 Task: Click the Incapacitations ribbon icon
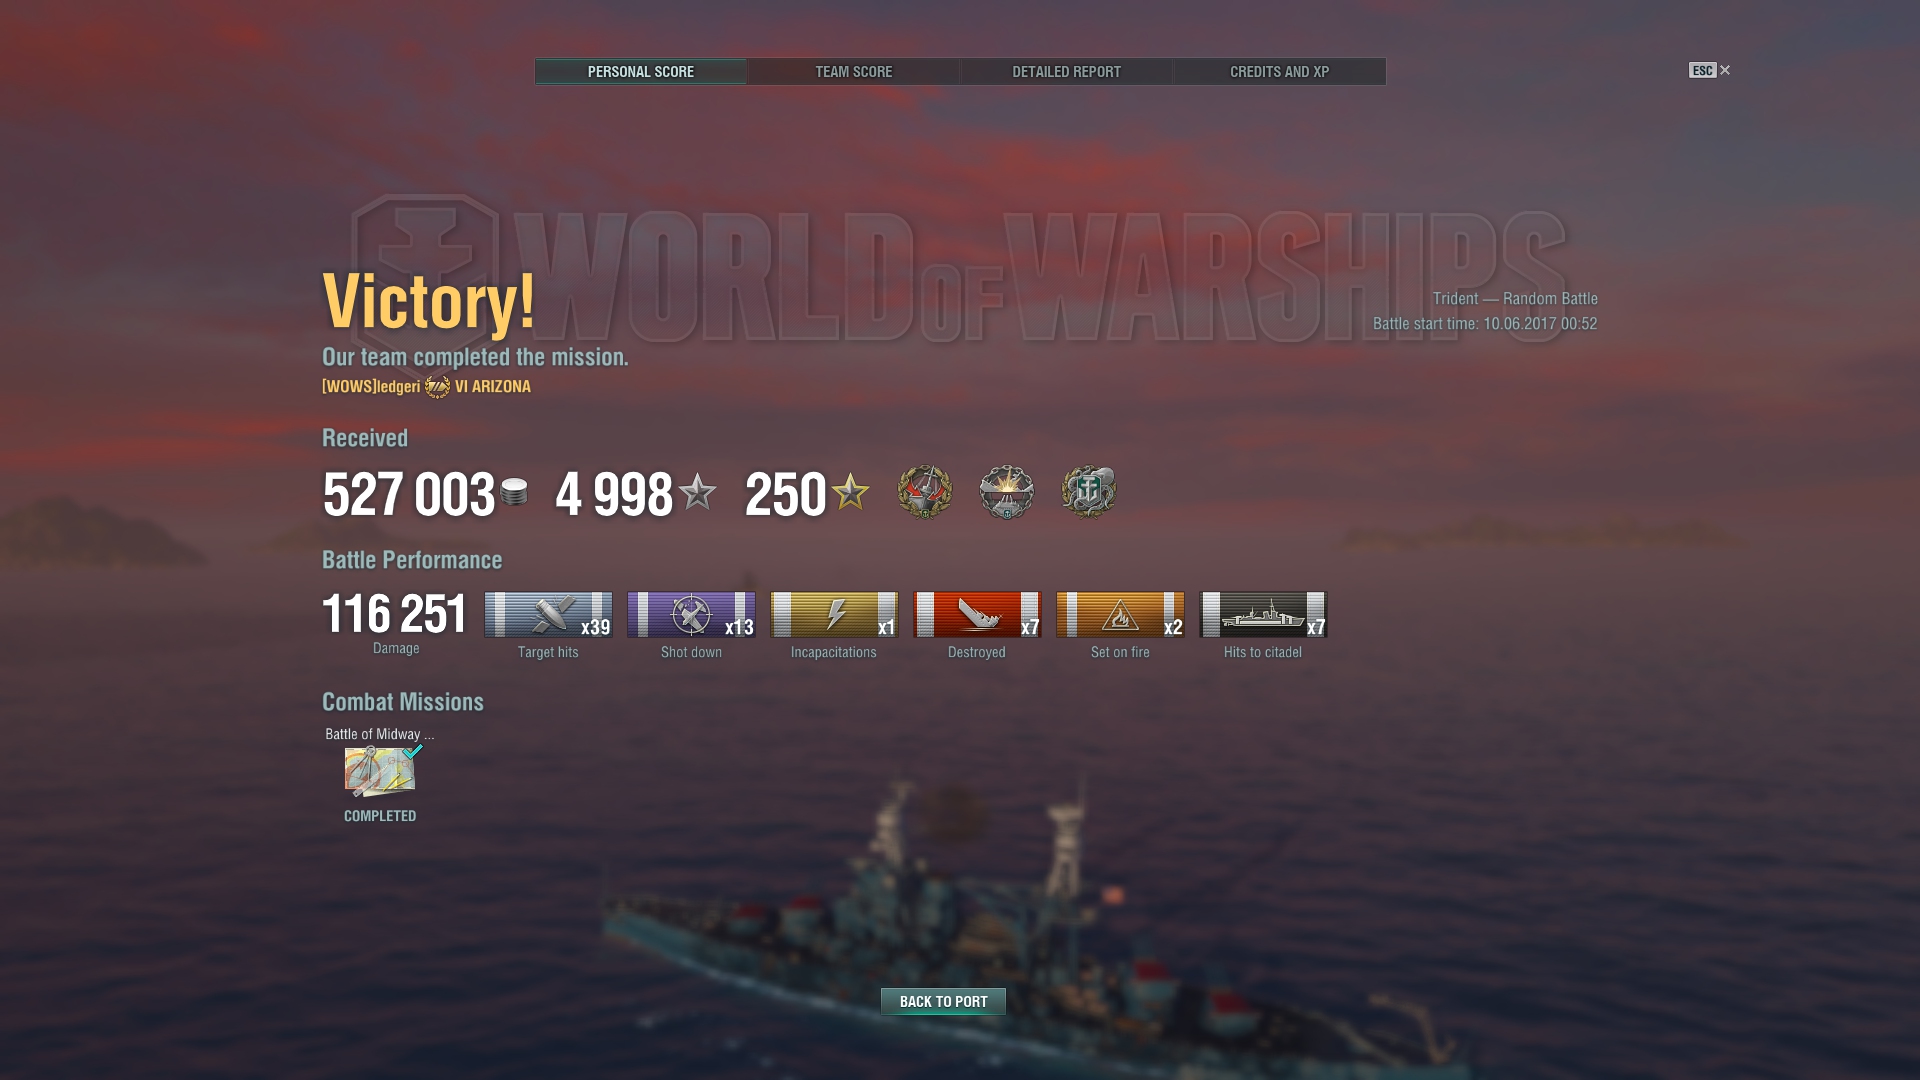point(834,615)
